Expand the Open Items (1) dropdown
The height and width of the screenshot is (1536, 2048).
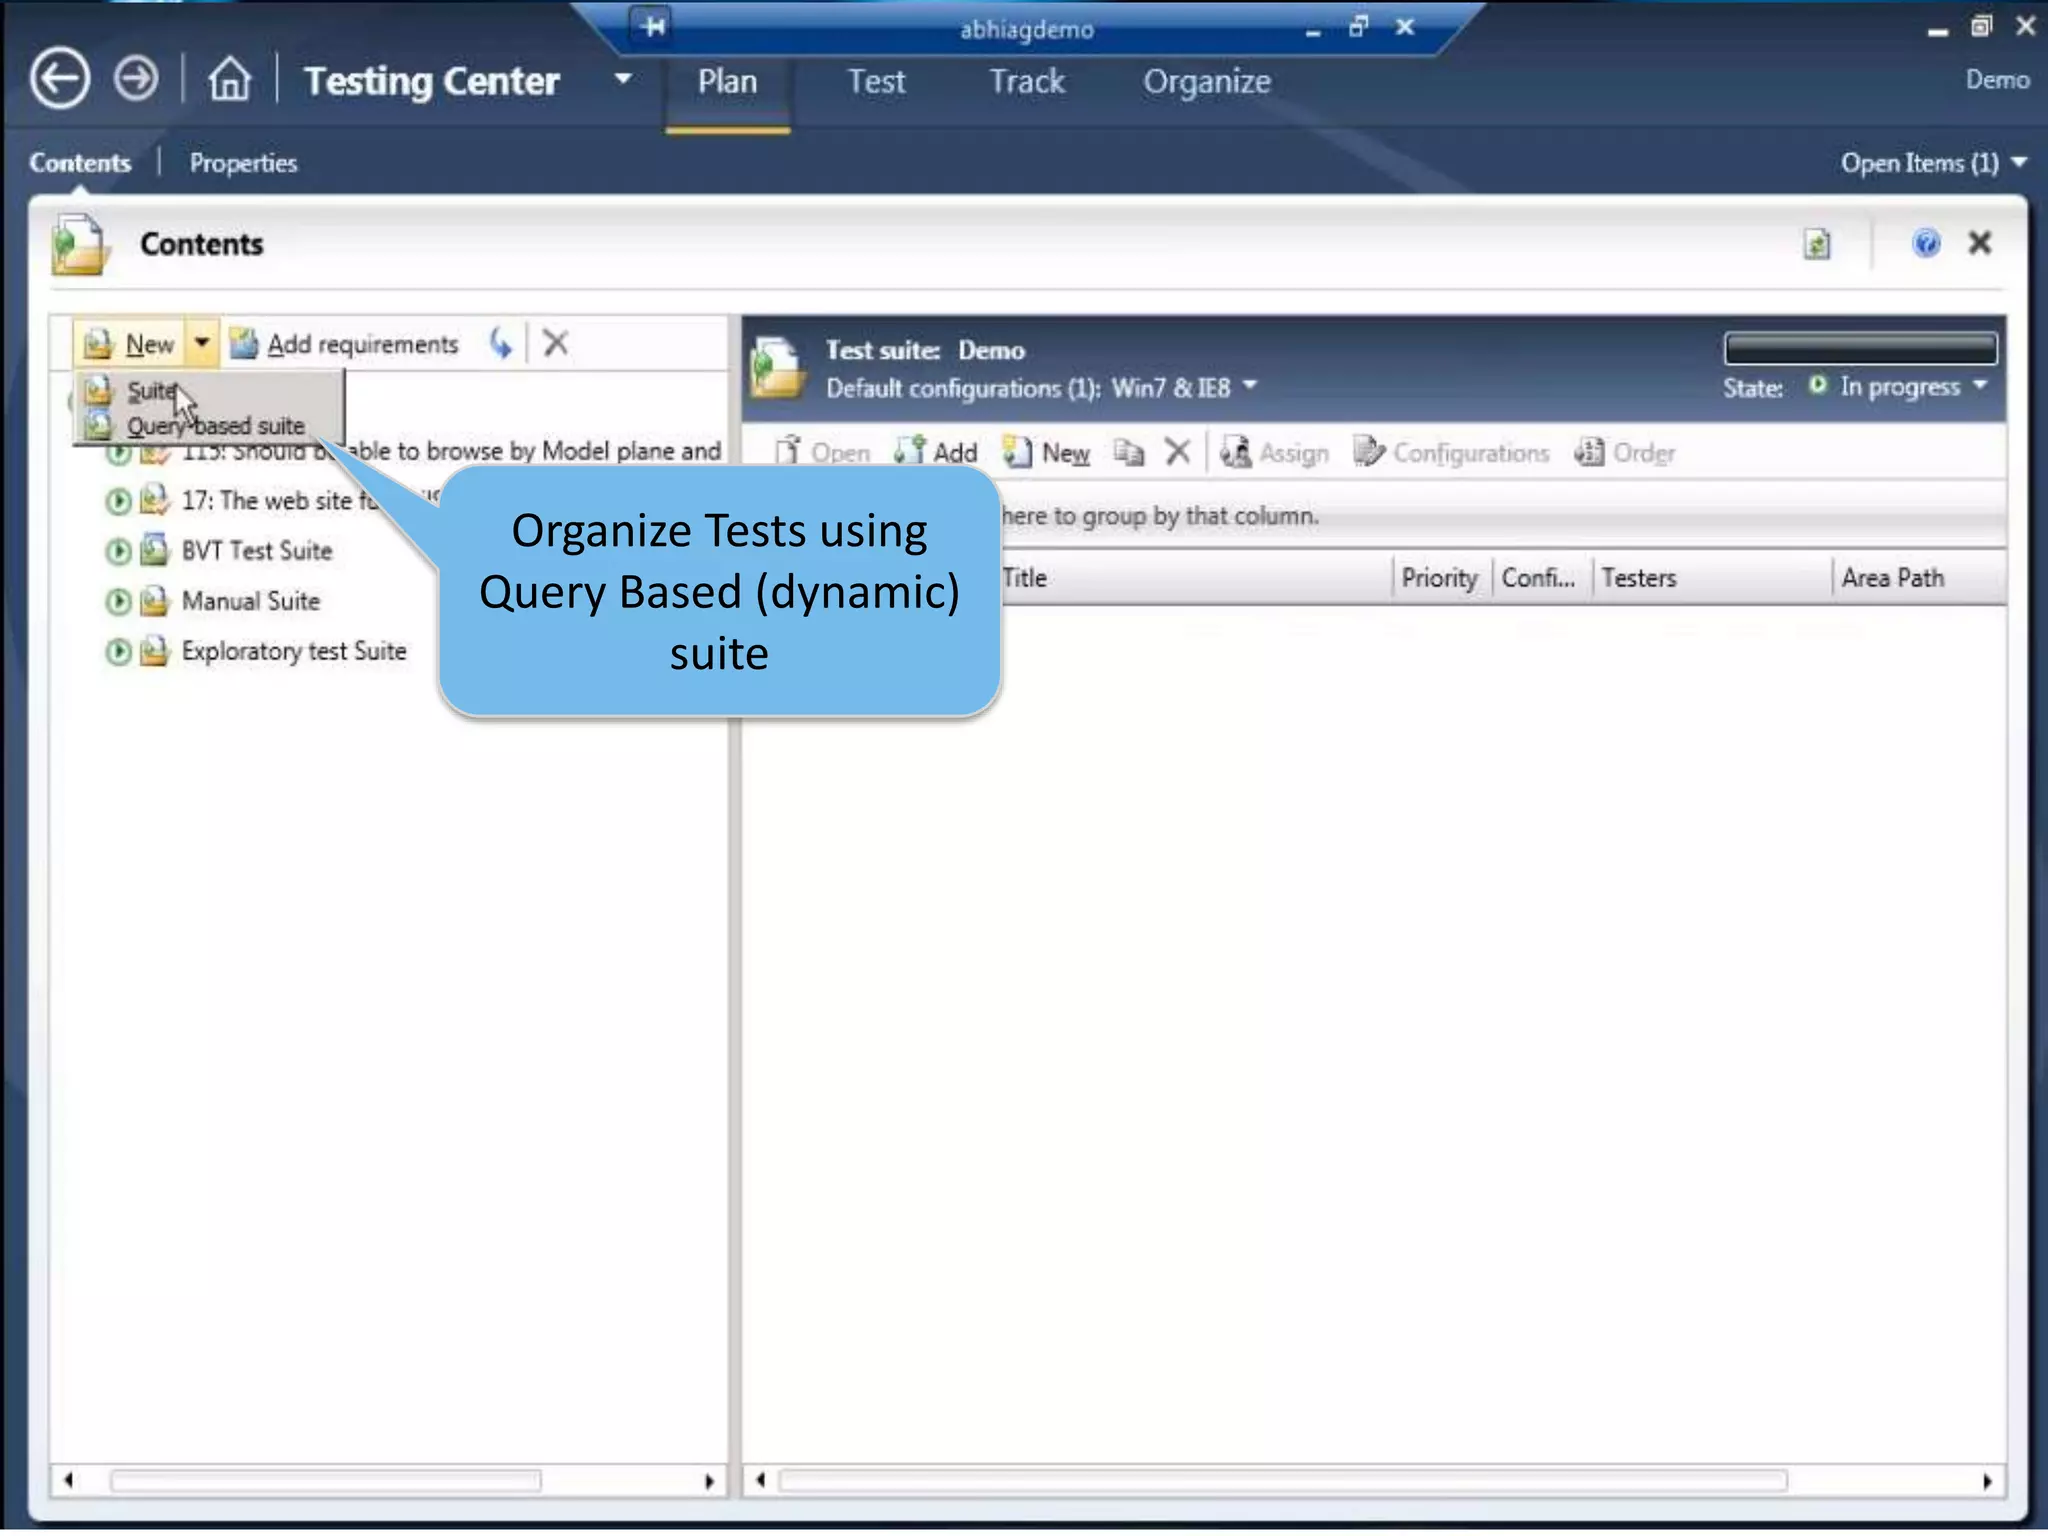[x=1934, y=162]
